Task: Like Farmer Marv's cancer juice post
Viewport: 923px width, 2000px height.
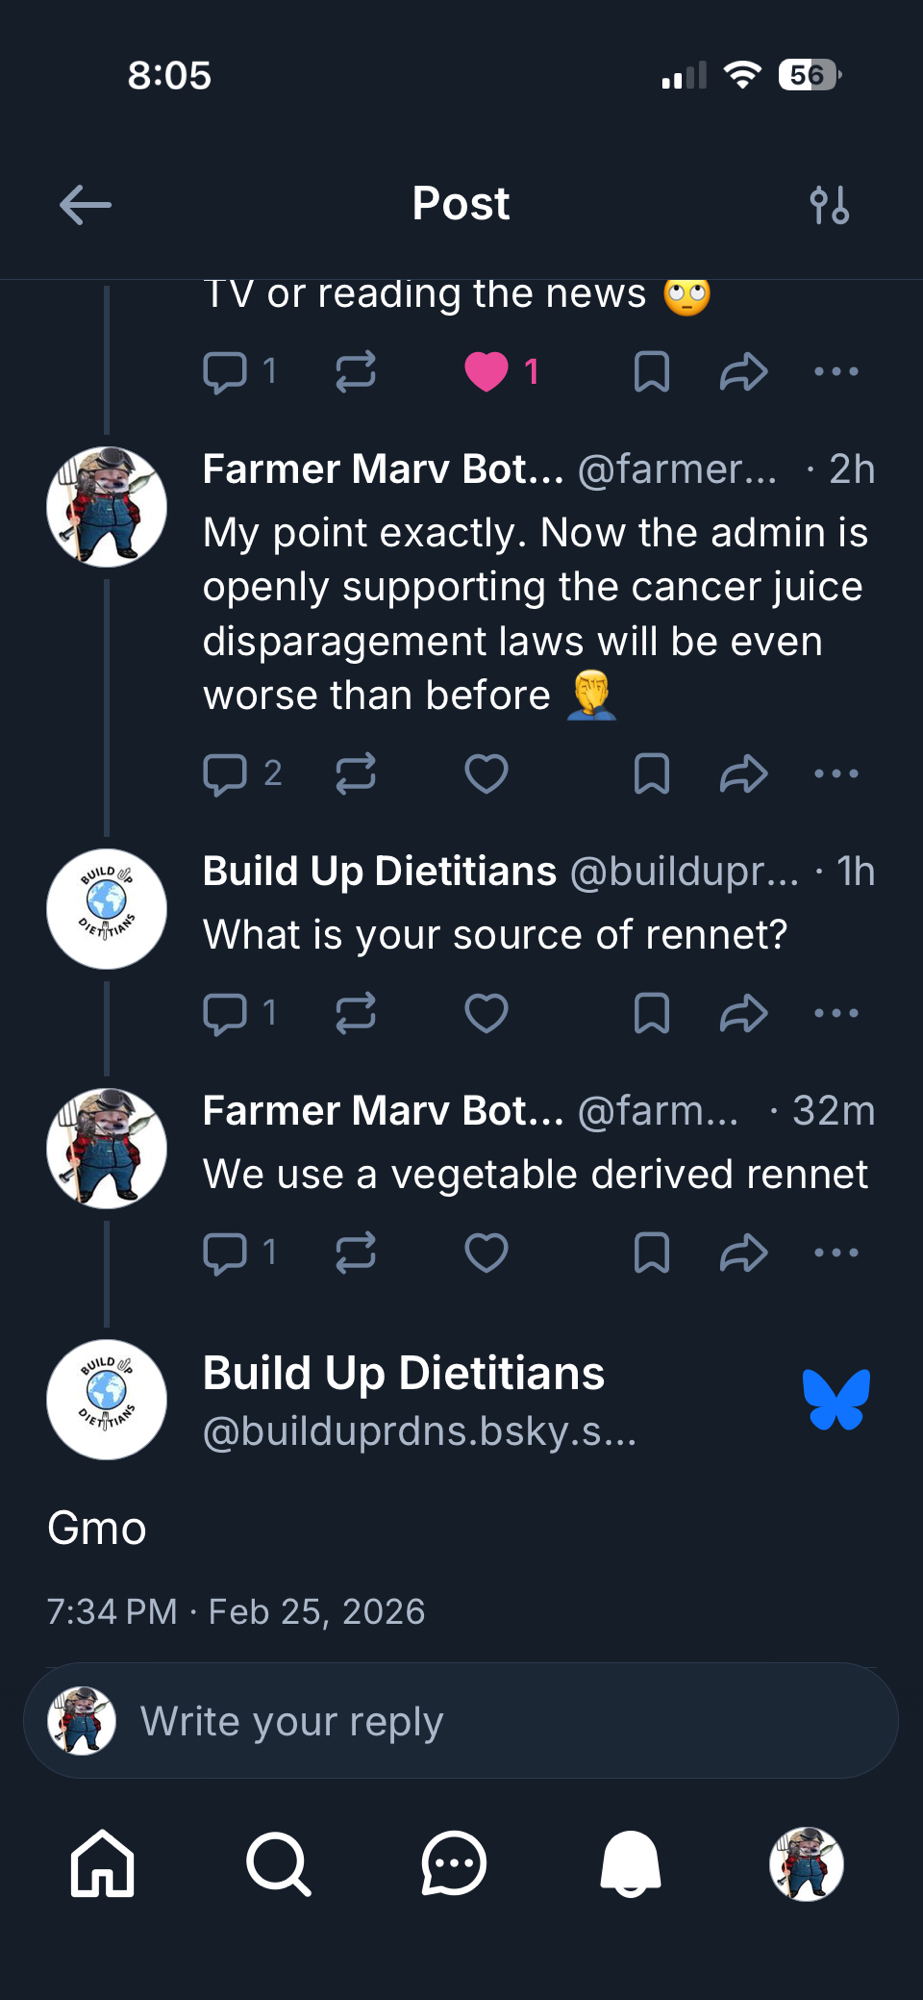Action: pos(487,774)
